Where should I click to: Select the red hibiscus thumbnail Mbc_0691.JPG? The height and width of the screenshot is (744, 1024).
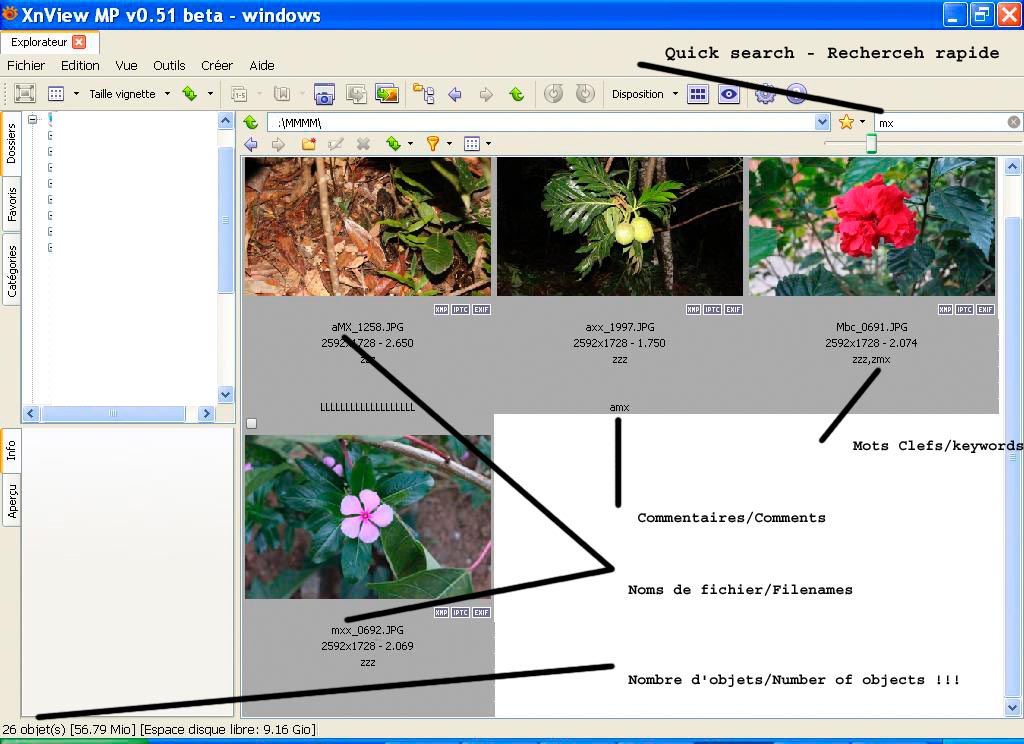point(872,227)
